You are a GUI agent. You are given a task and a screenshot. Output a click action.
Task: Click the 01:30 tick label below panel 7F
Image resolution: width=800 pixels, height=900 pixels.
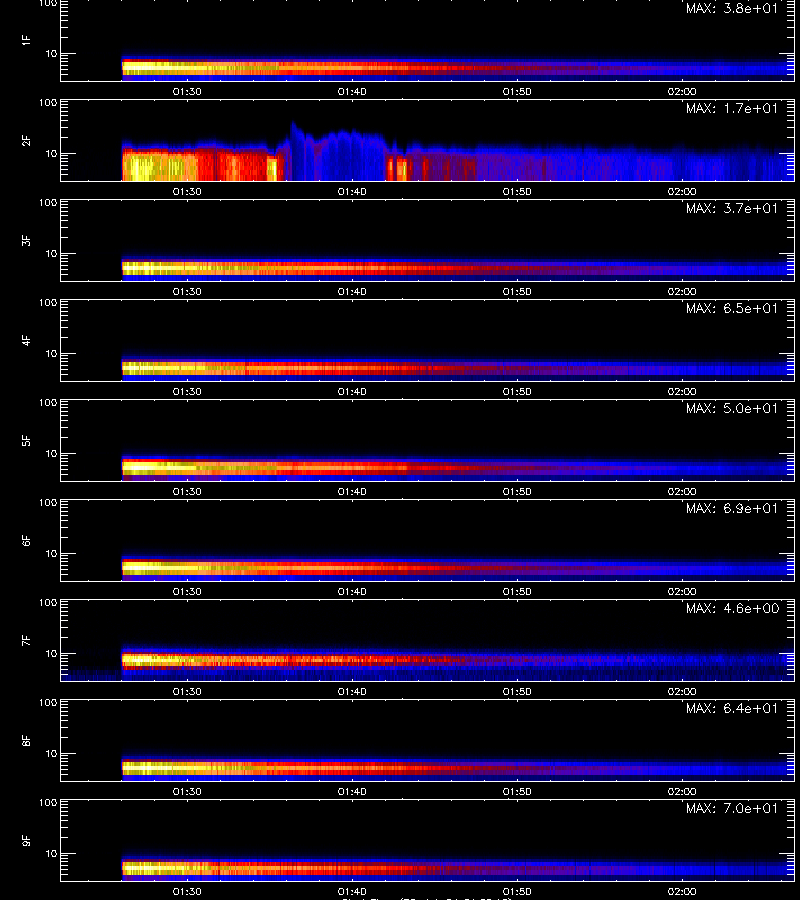187,692
